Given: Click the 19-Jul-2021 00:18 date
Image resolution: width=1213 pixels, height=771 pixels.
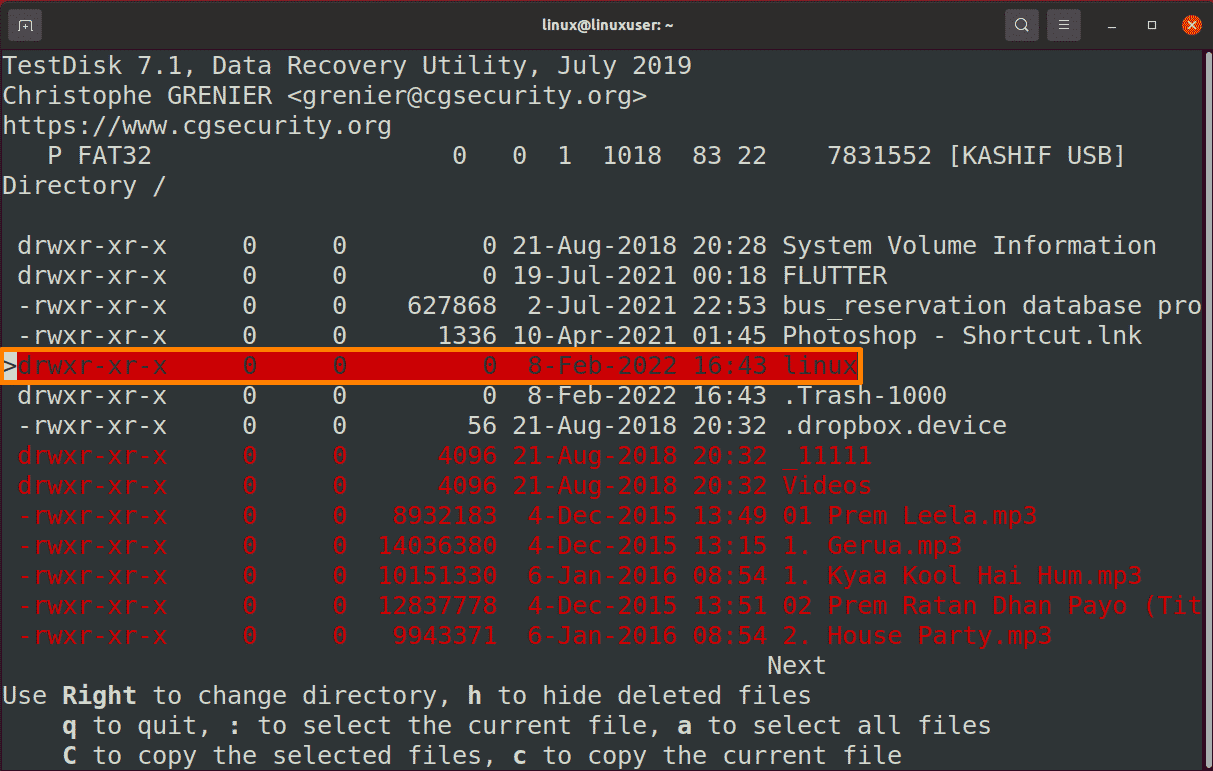Looking at the screenshot, I should [x=640, y=276].
